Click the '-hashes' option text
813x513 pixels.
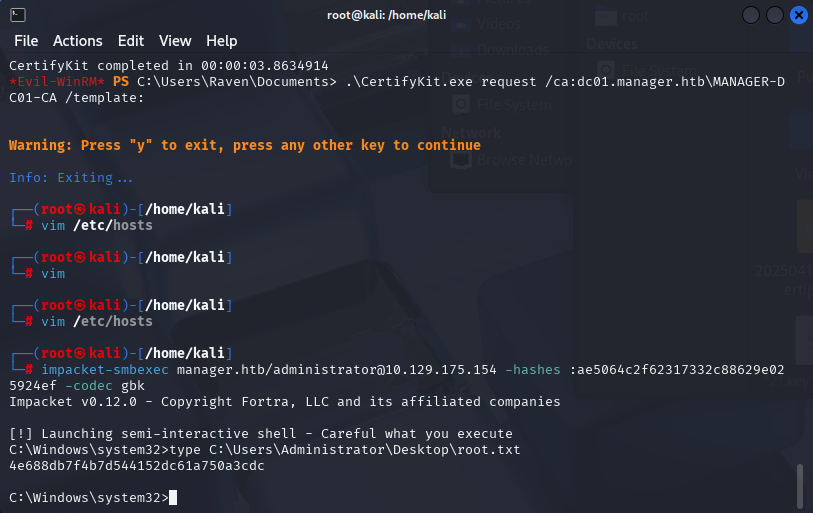click(532, 370)
